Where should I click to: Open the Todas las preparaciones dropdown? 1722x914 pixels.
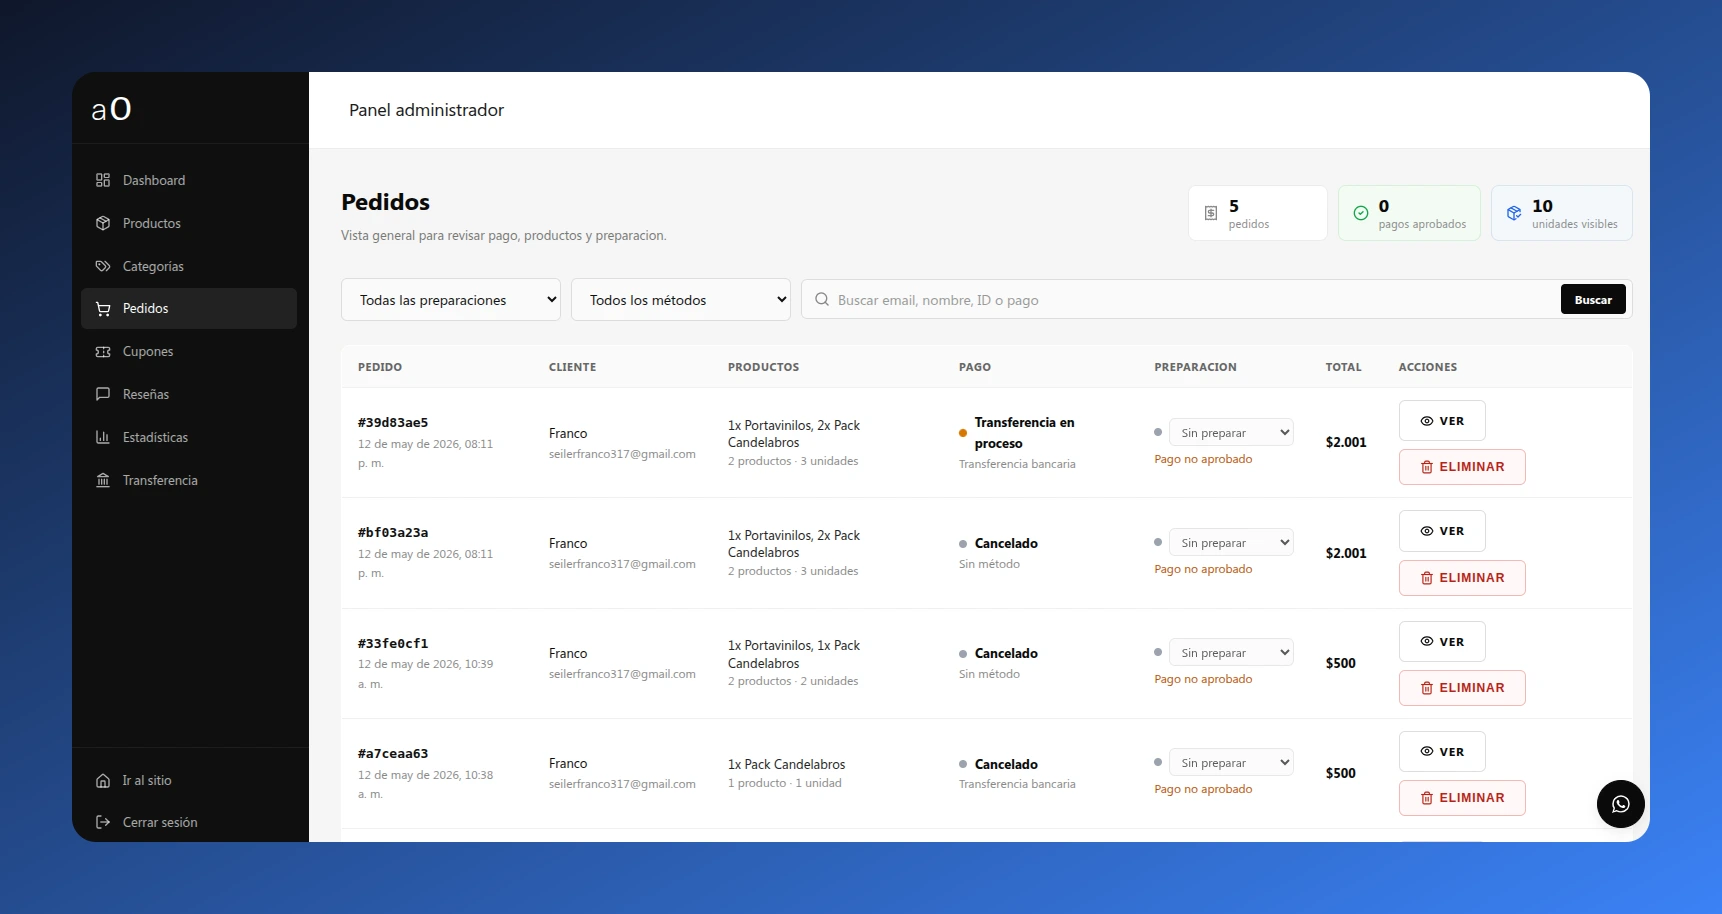pyautogui.click(x=451, y=300)
